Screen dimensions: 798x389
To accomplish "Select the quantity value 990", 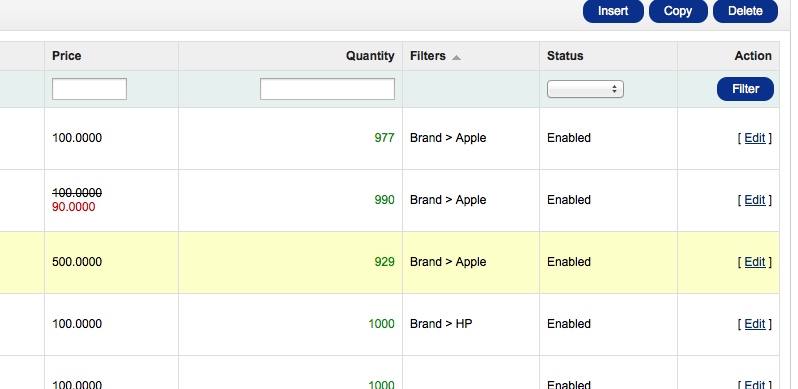I will 384,200.
